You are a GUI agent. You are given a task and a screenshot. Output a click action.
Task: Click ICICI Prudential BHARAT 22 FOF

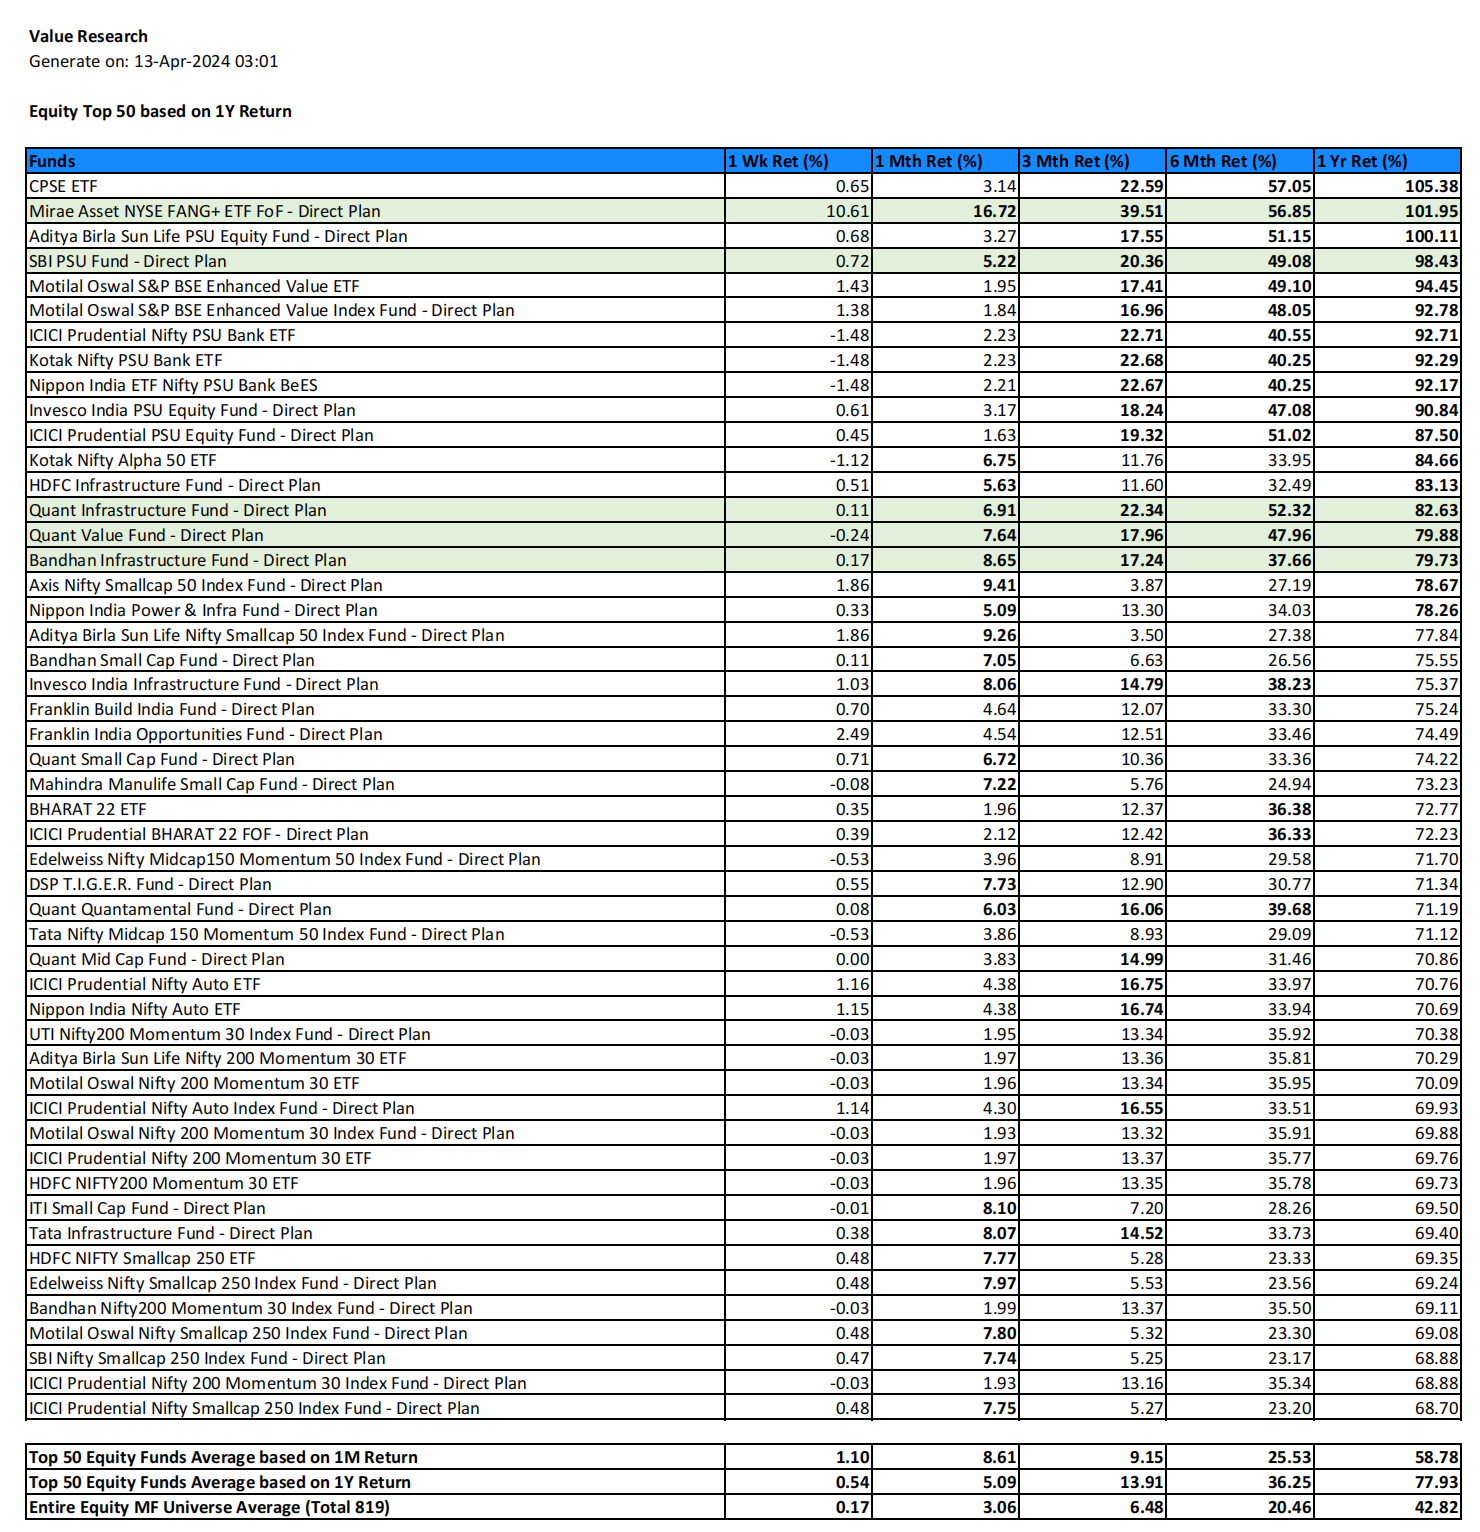pos(199,834)
